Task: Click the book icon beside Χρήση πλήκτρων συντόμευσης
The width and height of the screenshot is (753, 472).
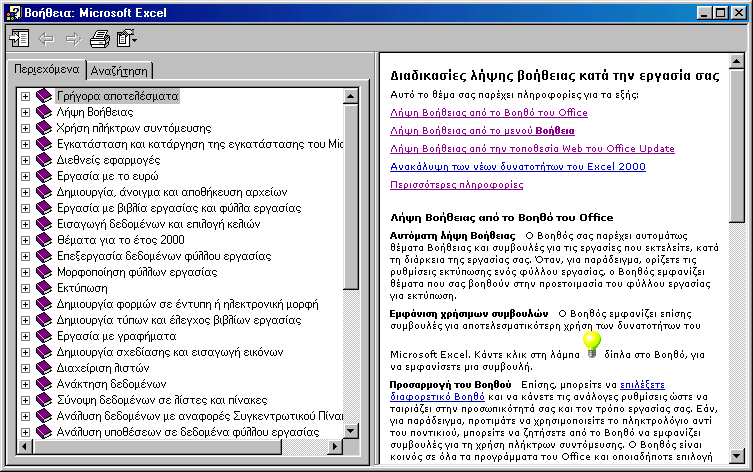Action: [x=44, y=128]
